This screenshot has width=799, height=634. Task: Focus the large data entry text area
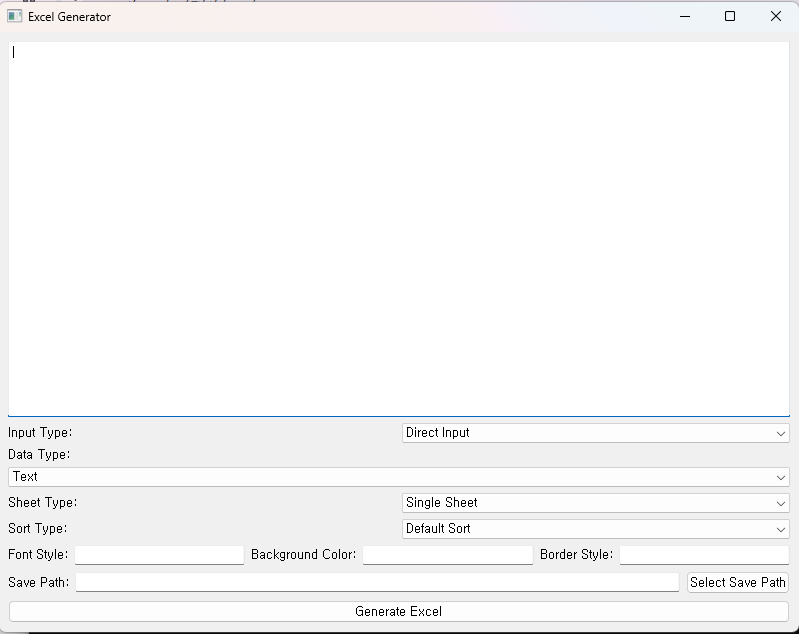point(398,228)
